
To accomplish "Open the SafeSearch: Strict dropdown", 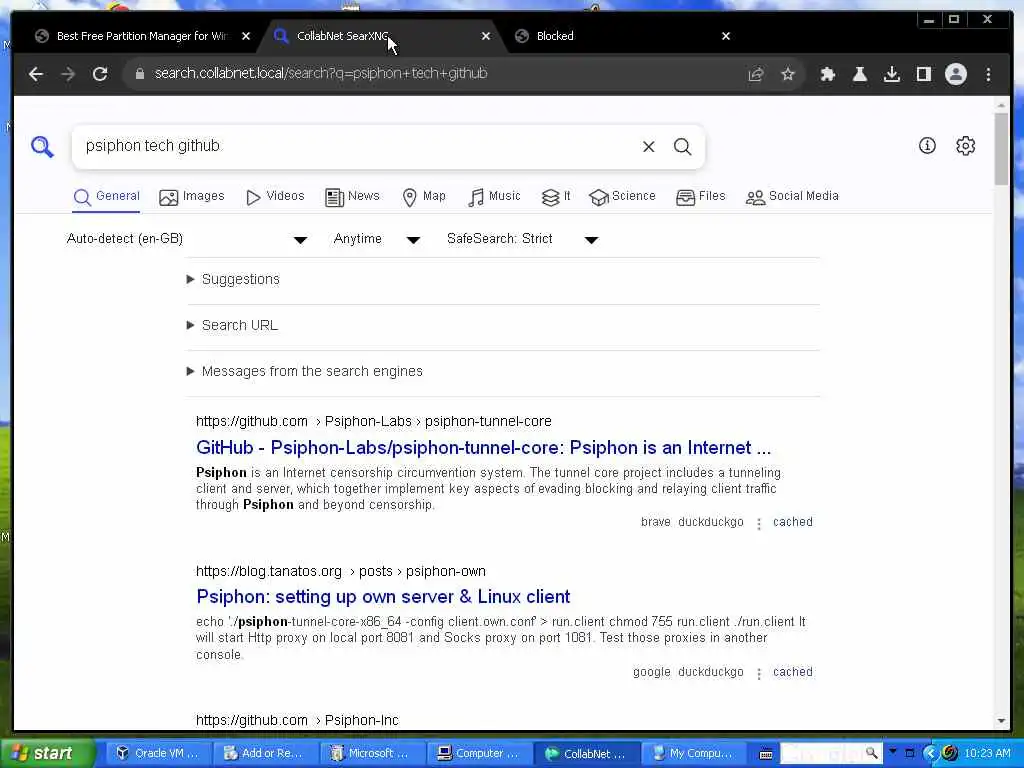I will (x=522, y=239).
